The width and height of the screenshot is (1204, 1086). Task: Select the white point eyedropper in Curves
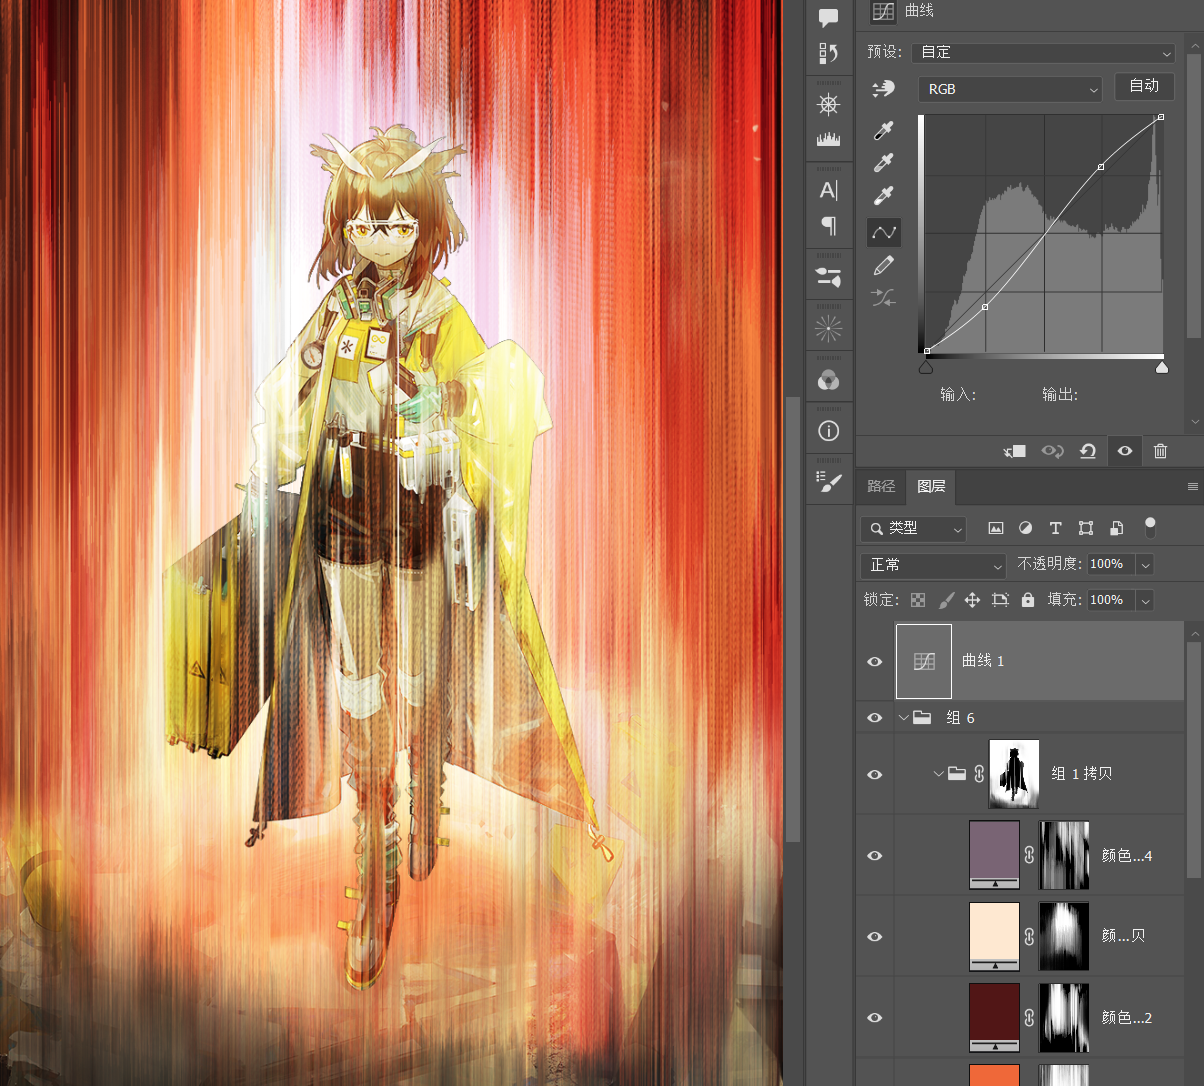884,196
